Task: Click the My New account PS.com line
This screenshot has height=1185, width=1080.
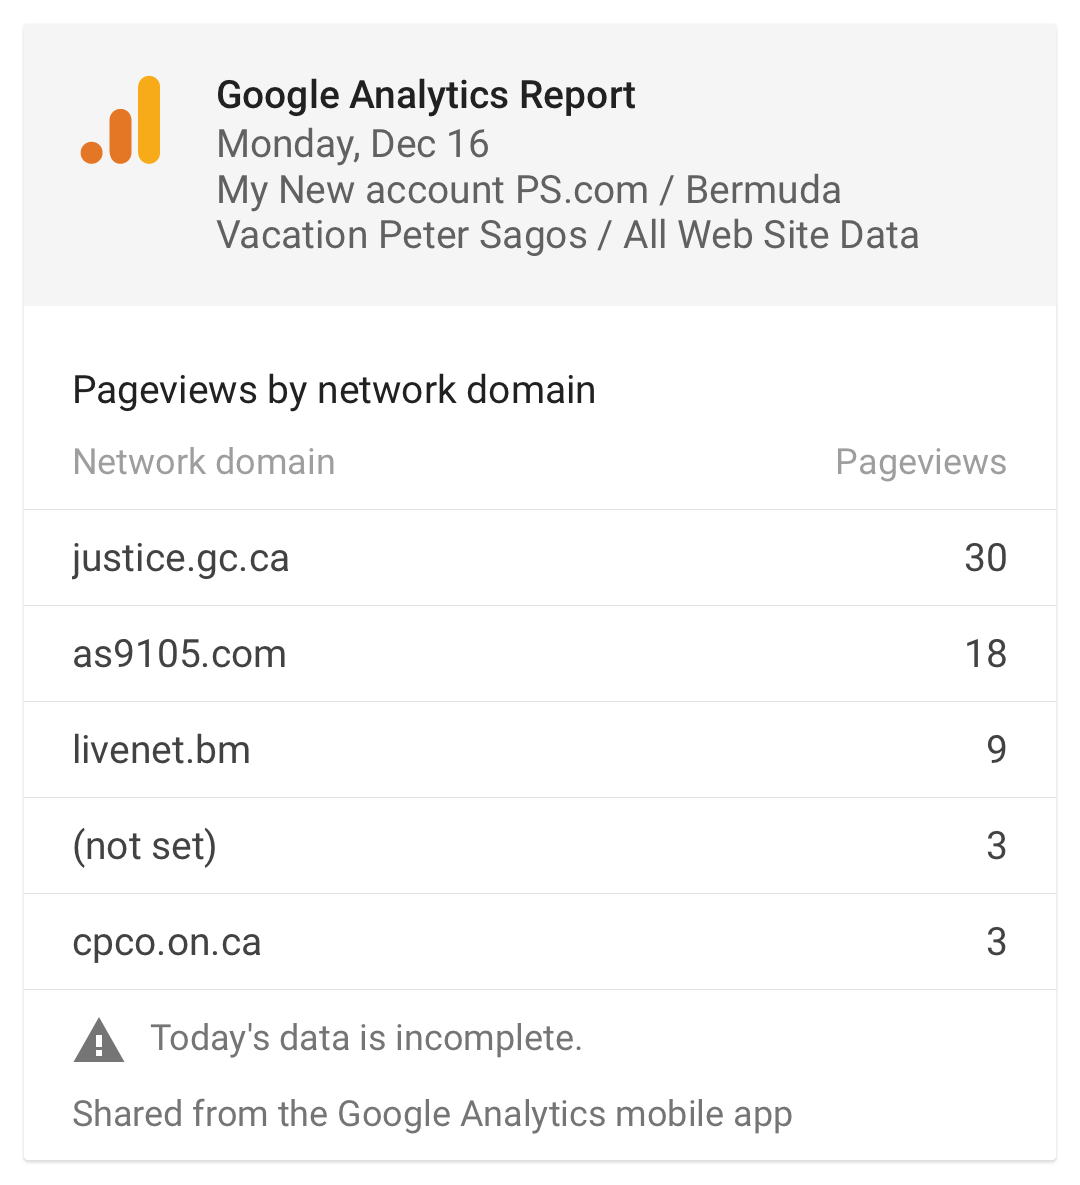Action: tap(529, 190)
